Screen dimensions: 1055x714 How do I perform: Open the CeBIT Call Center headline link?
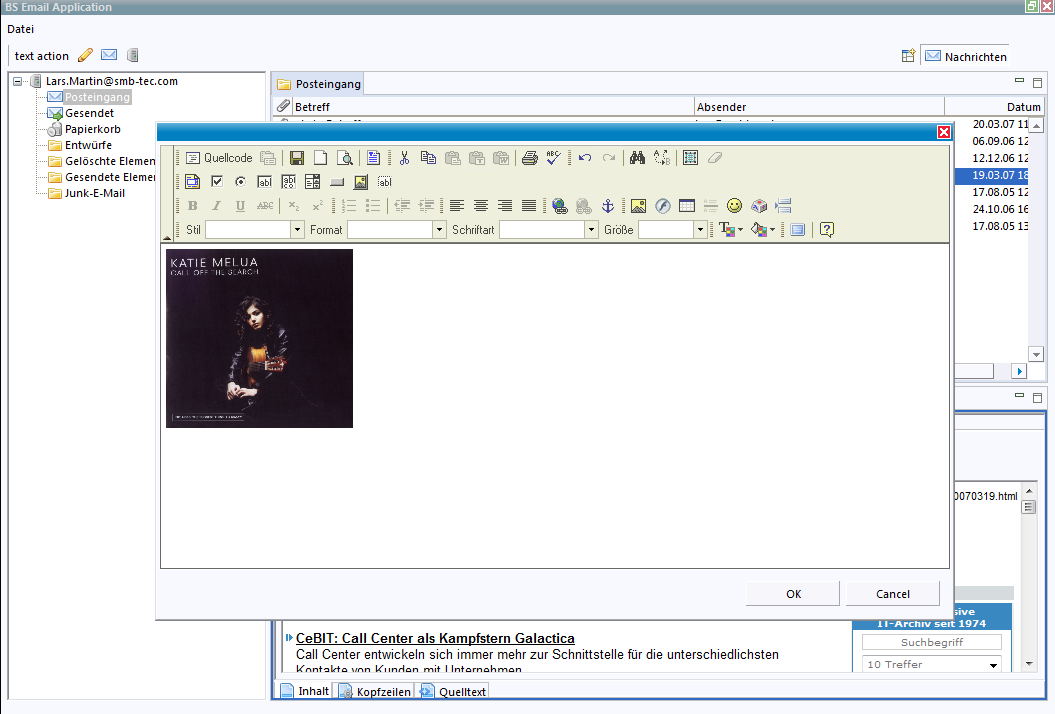pyautogui.click(x=435, y=638)
